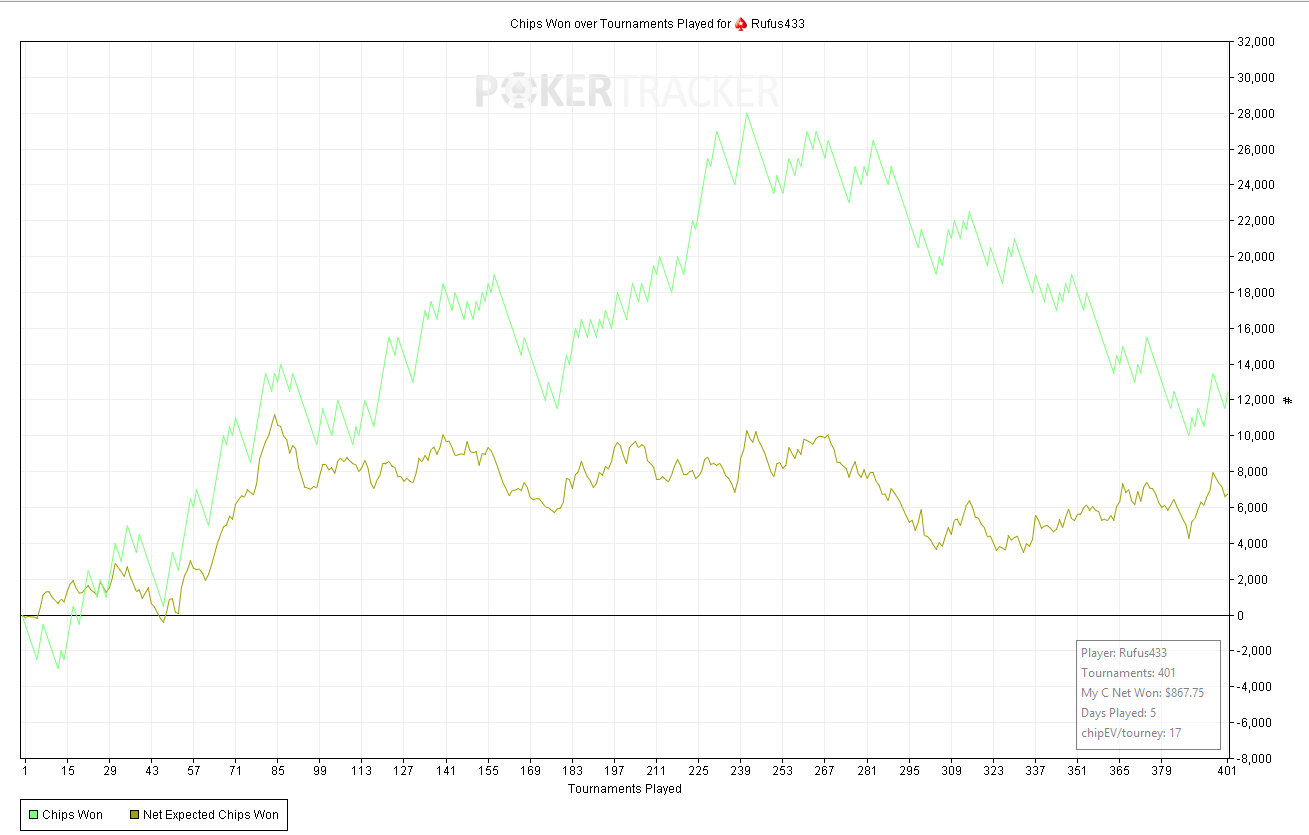Click the olive Net Expected Chips Won swatch

(x=134, y=815)
